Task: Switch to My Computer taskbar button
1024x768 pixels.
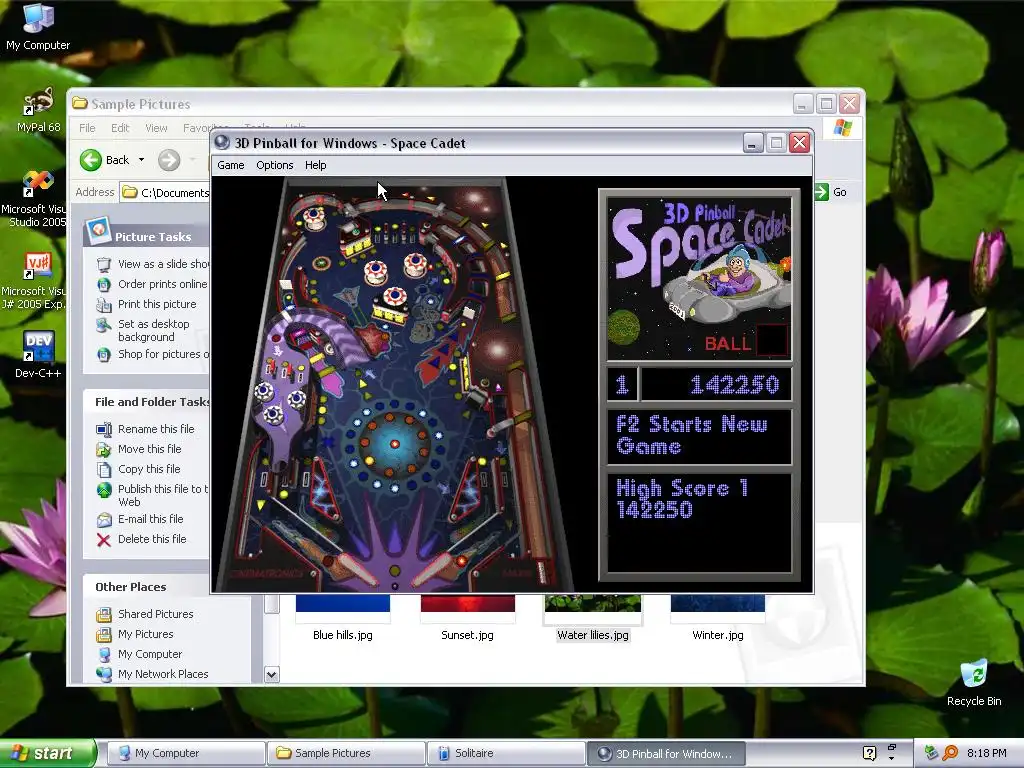Action: click(x=186, y=753)
